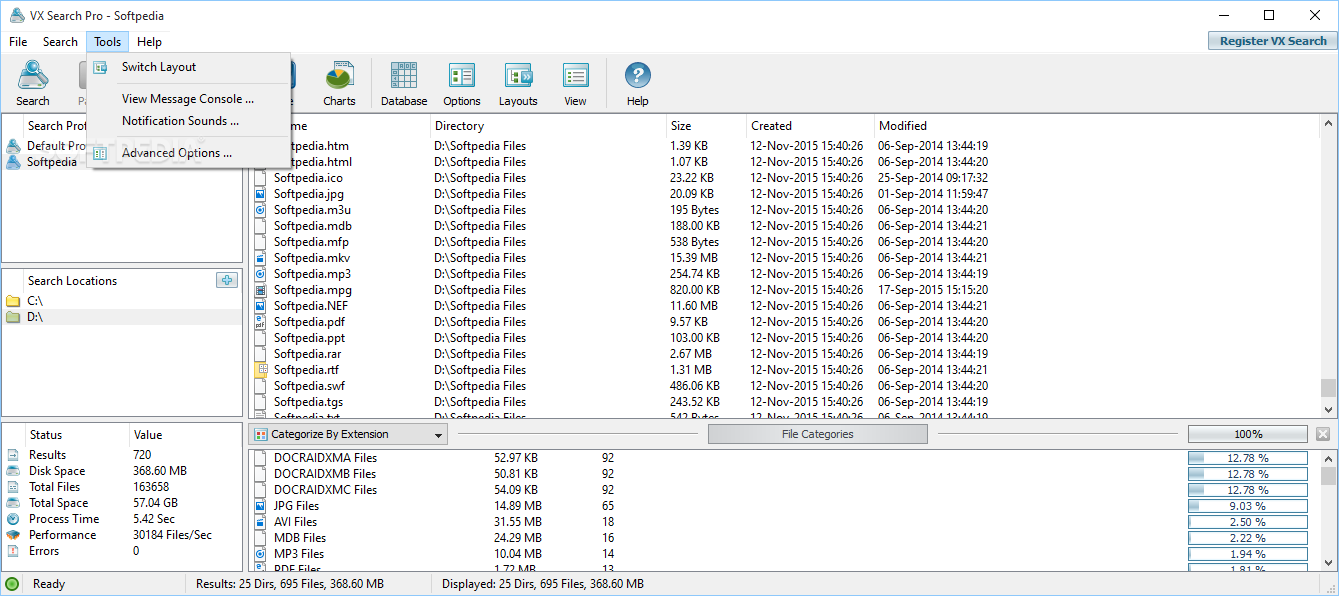Select the Softpedia.ico file row

[784, 178]
